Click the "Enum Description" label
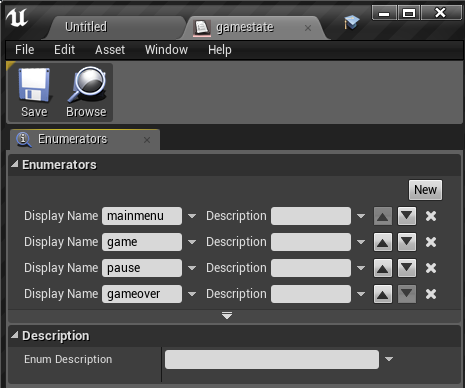This screenshot has height=388, width=465. pos(68,359)
